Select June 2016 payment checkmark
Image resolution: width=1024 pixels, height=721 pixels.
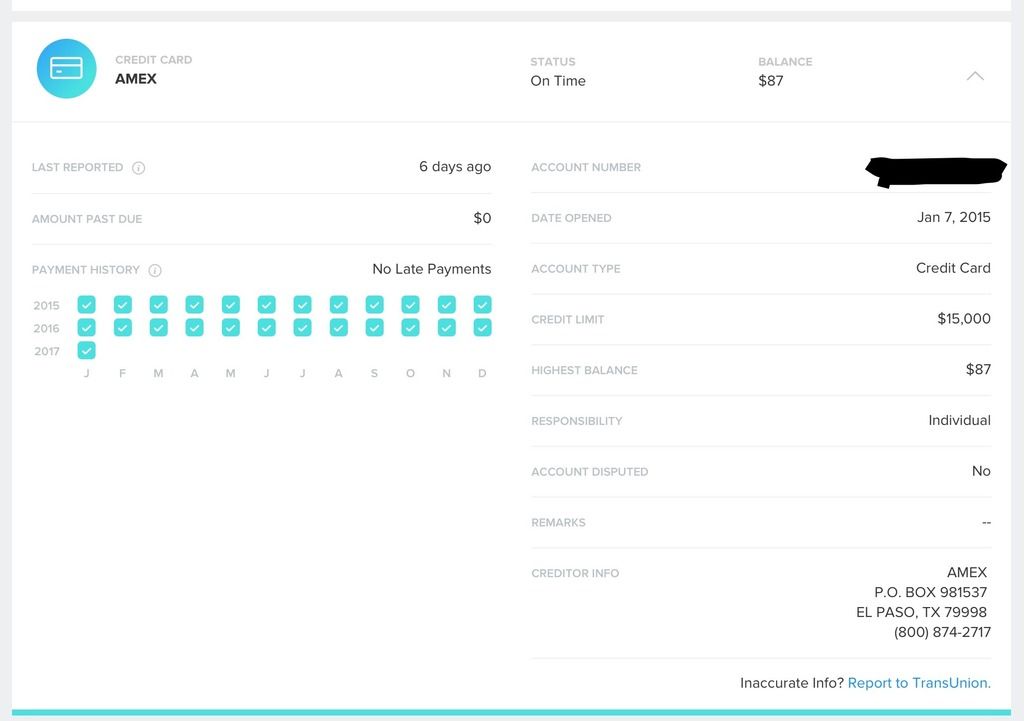pos(266,327)
